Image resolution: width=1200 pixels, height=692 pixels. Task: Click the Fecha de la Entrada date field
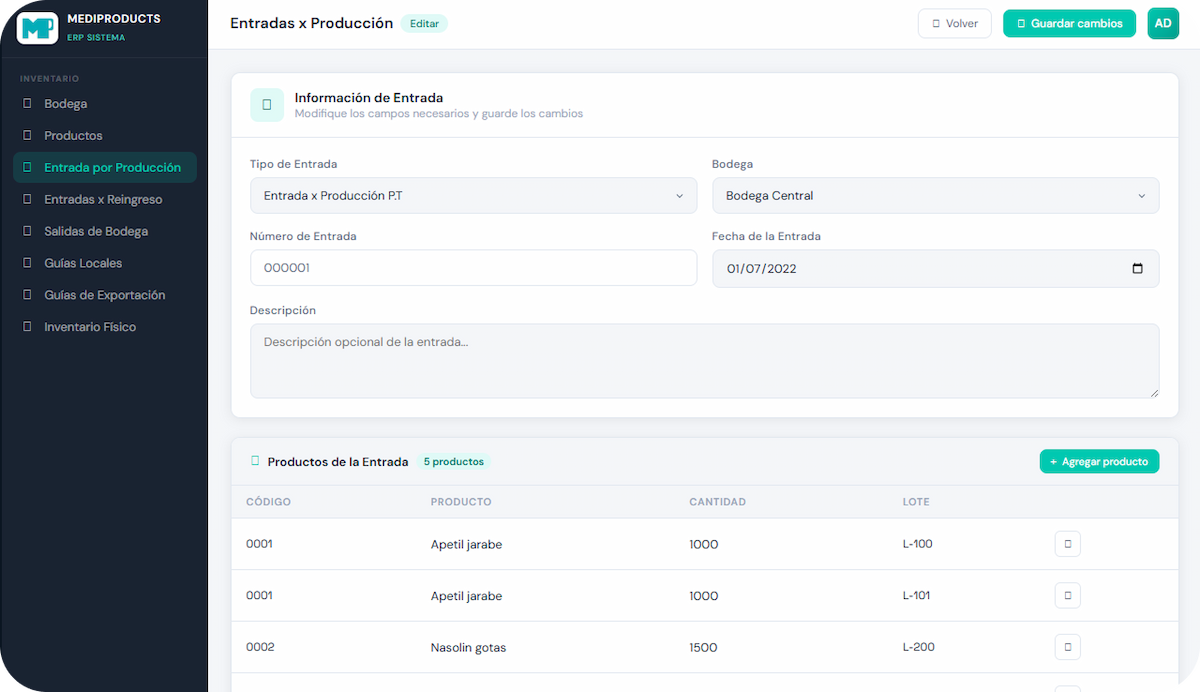click(x=935, y=268)
